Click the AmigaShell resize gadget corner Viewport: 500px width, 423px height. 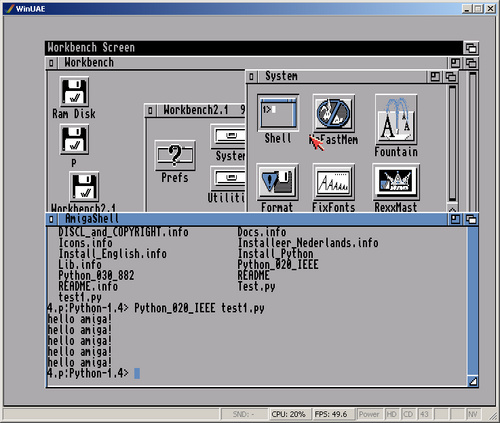(x=473, y=381)
